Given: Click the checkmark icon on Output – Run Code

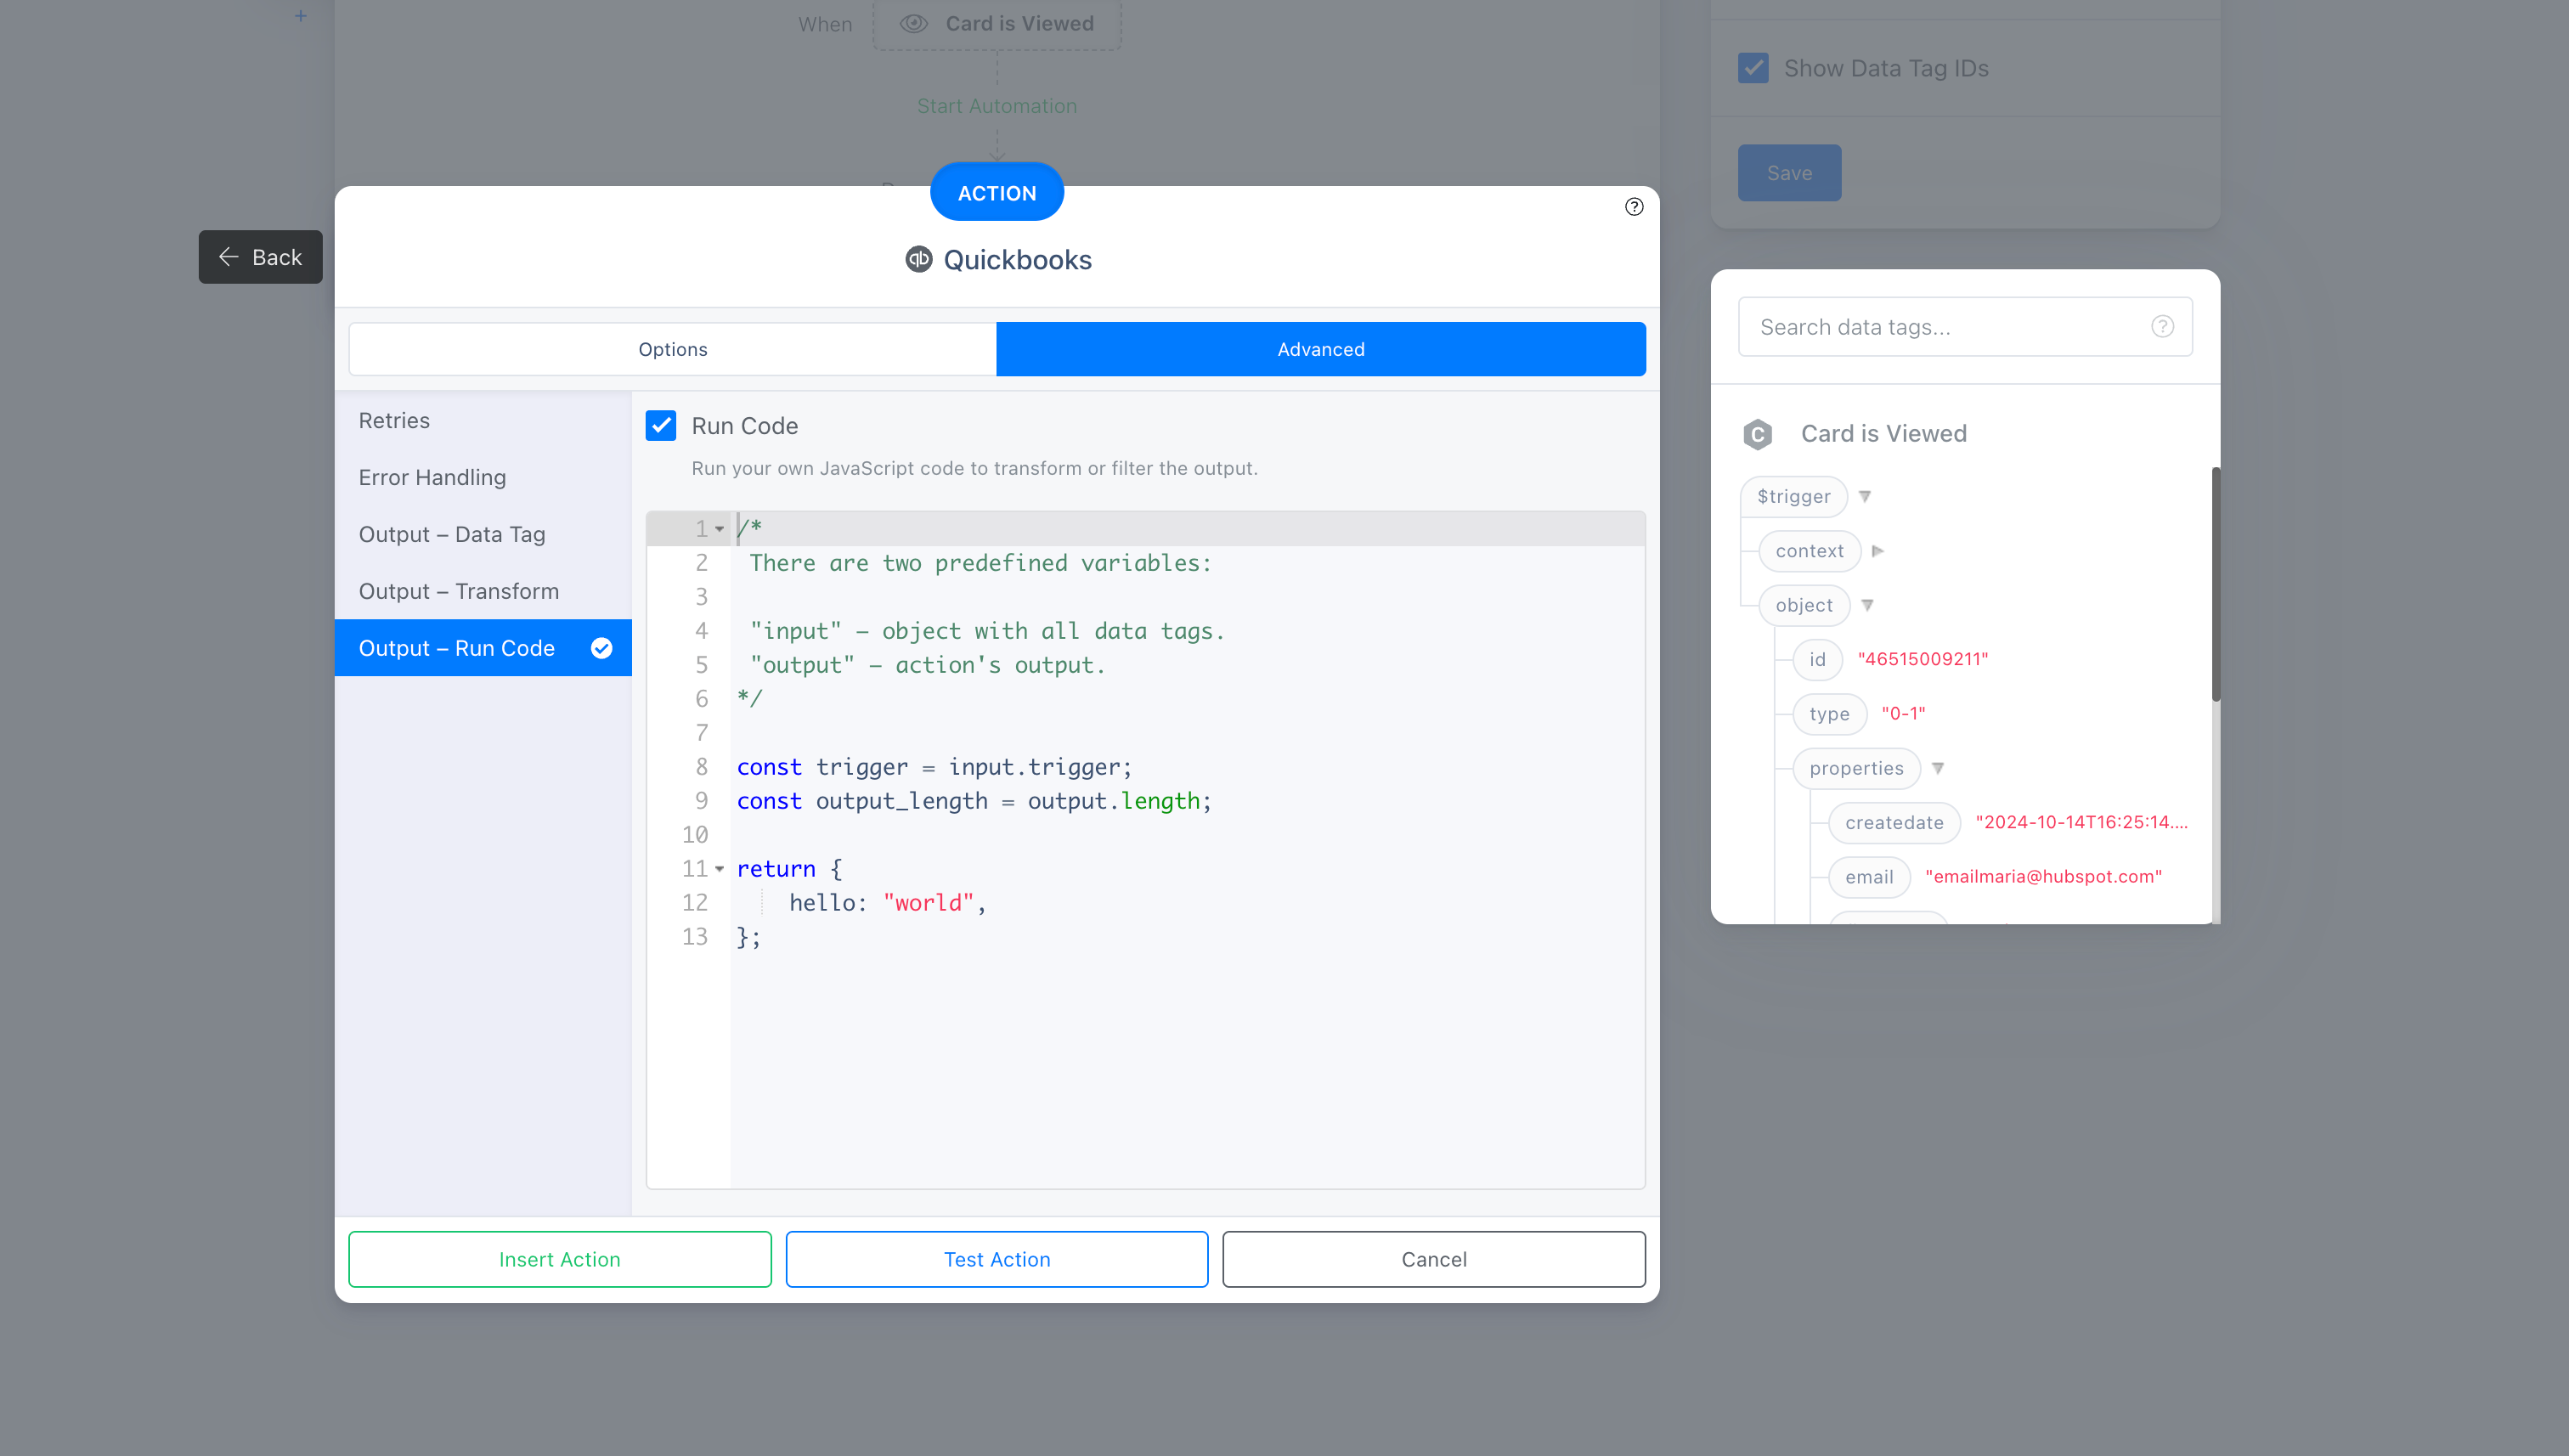Looking at the screenshot, I should pos(601,648).
